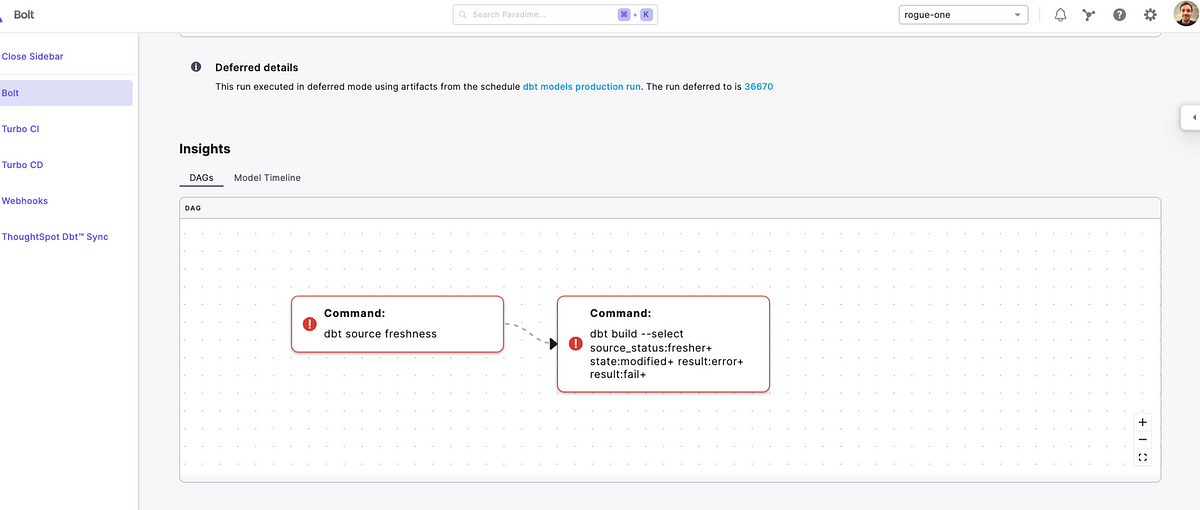Click the DAG panel label

(193, 208)
